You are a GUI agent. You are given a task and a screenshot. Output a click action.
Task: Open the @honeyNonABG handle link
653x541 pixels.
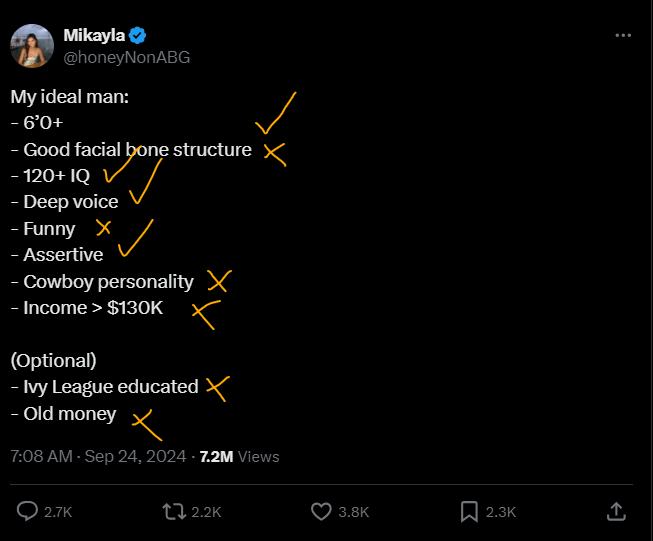(x=126, y=57)
